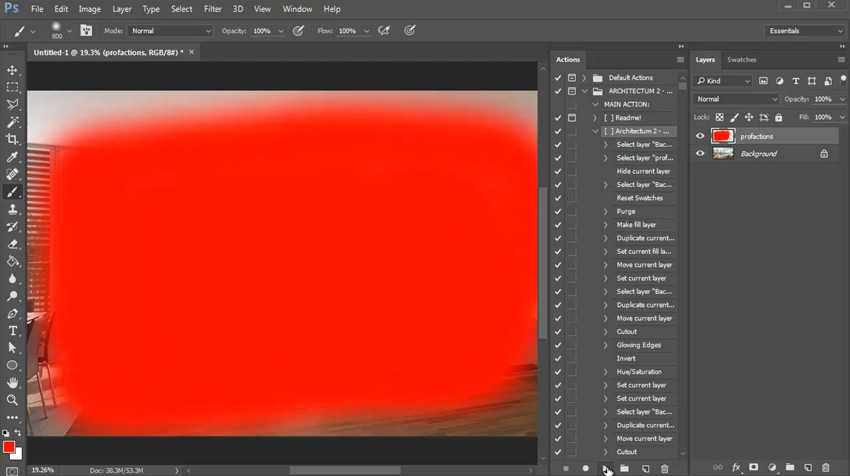Select the Rectangular Marquee tool

[12, 87]
